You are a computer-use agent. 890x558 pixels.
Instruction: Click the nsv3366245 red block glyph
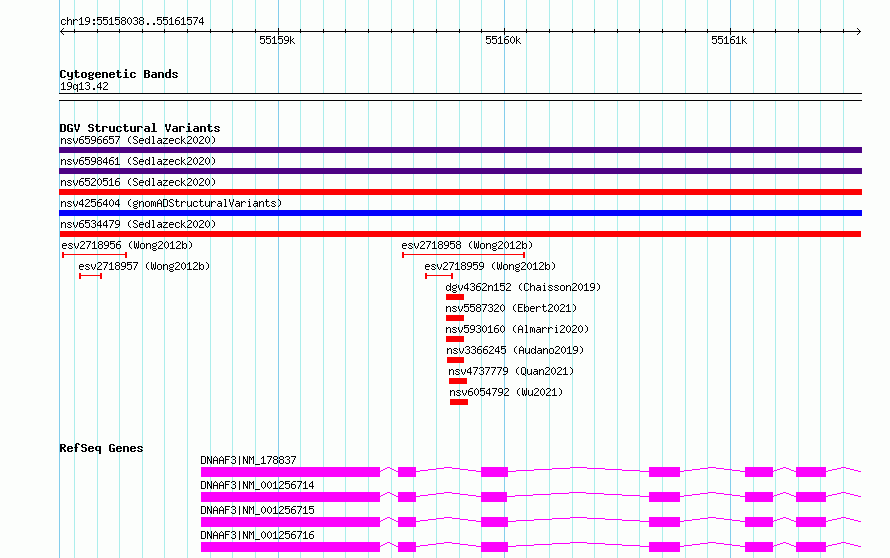tap(455, 360)
